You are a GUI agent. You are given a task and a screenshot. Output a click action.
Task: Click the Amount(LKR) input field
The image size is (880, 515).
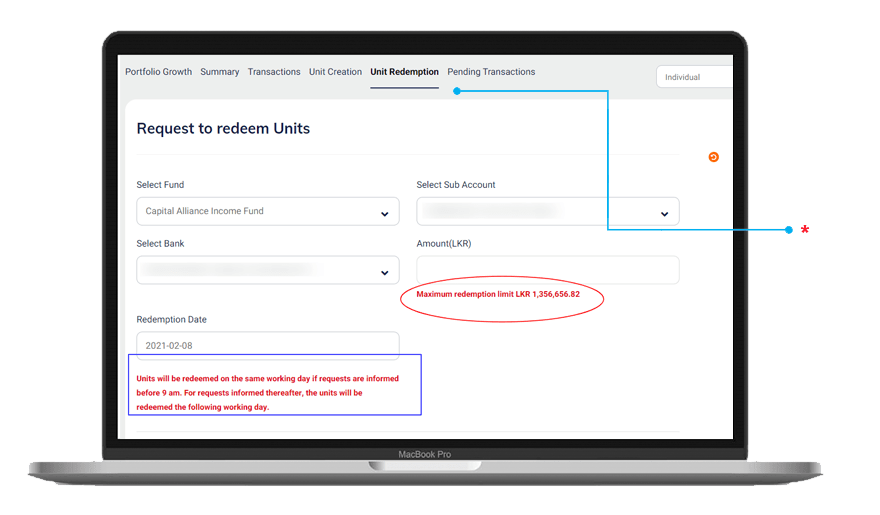[548, 270]
